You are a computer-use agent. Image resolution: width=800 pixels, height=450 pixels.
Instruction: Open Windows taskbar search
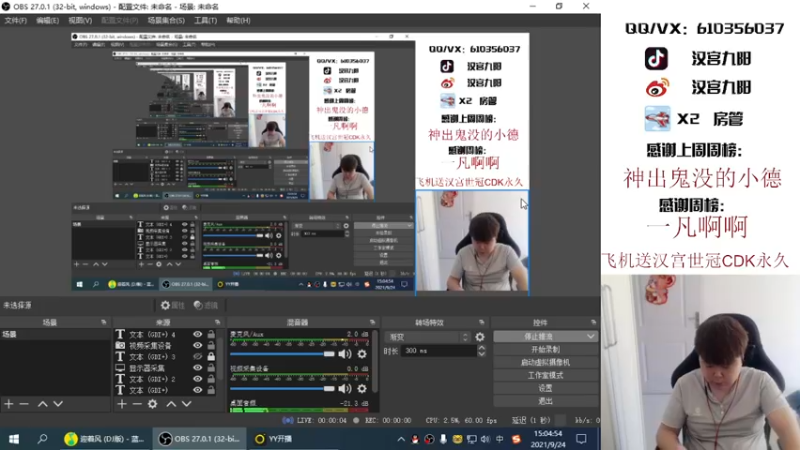click(43, 439)
